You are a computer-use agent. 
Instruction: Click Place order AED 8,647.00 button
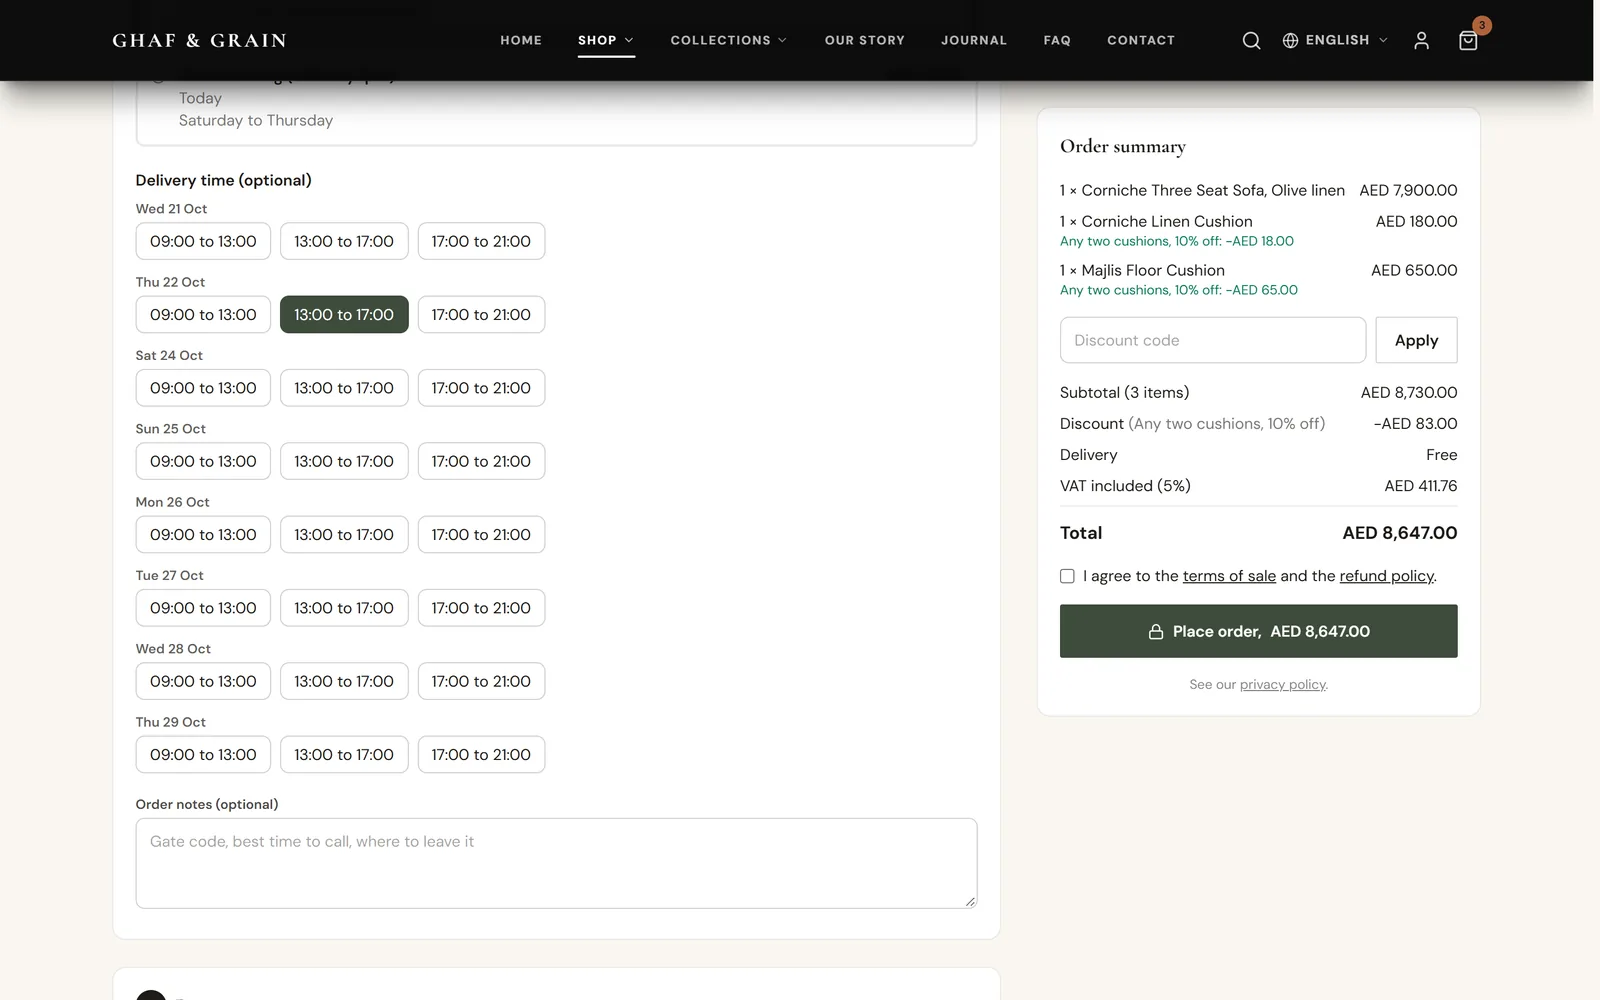point(1258,631)
